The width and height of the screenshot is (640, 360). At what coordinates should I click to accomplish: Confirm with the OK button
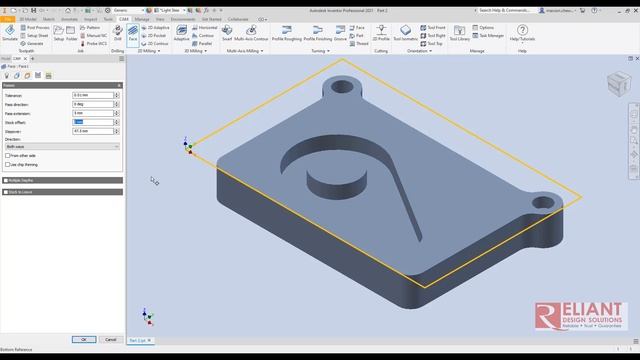(x=84, y=340)
